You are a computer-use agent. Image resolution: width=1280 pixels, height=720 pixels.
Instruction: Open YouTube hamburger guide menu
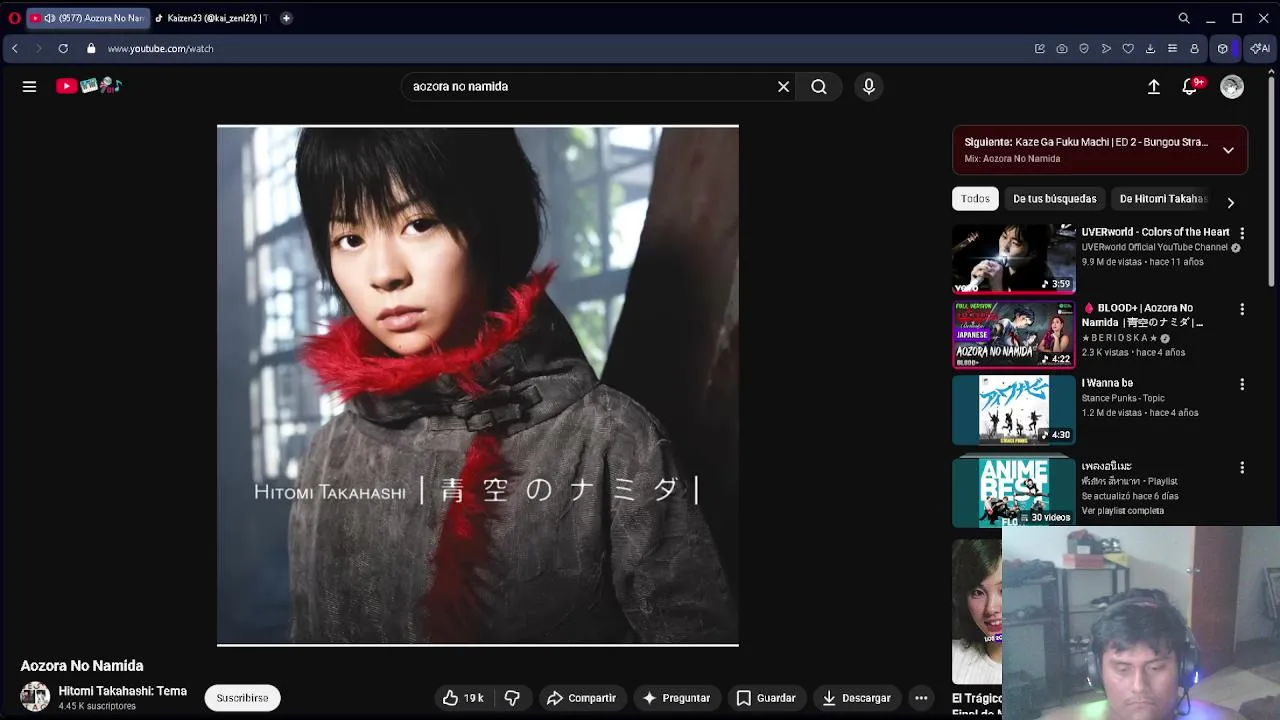click(x=29, y=87)
